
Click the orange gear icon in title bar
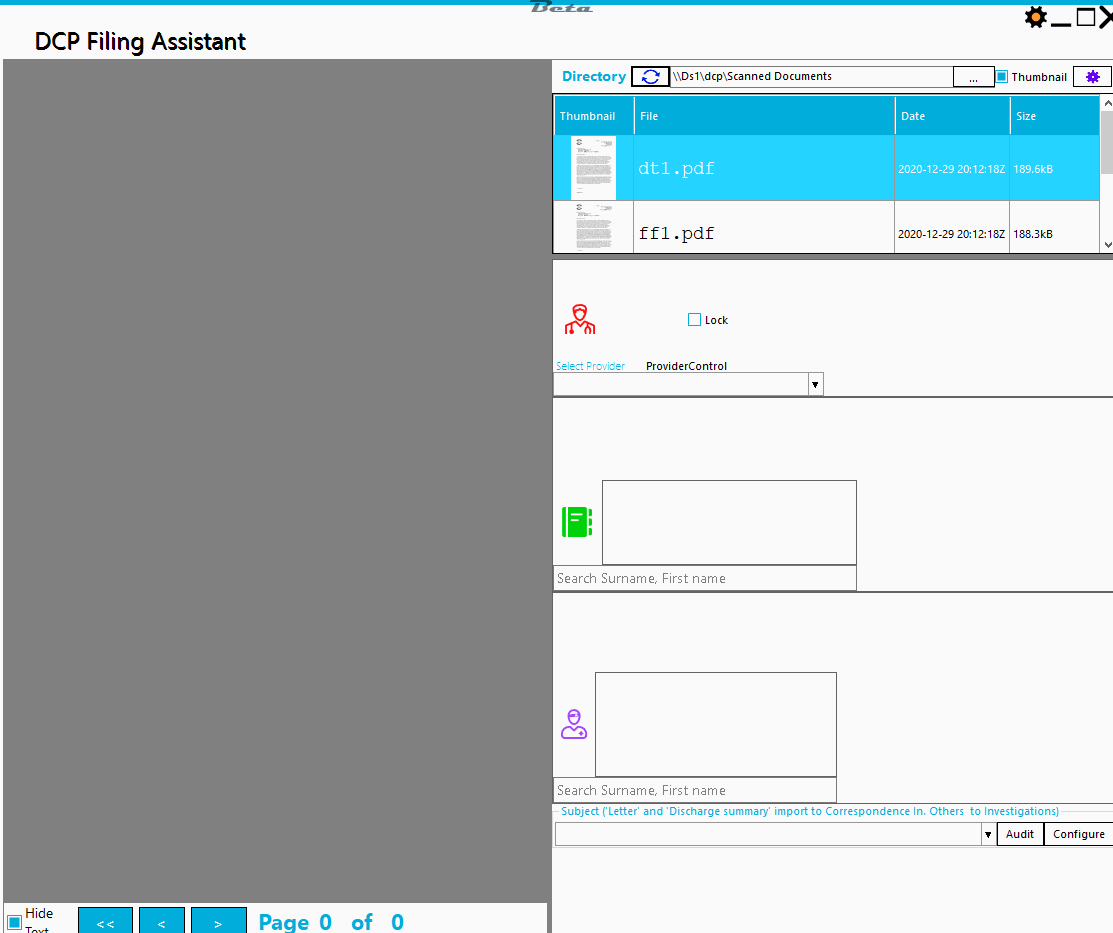(1035, 17)
